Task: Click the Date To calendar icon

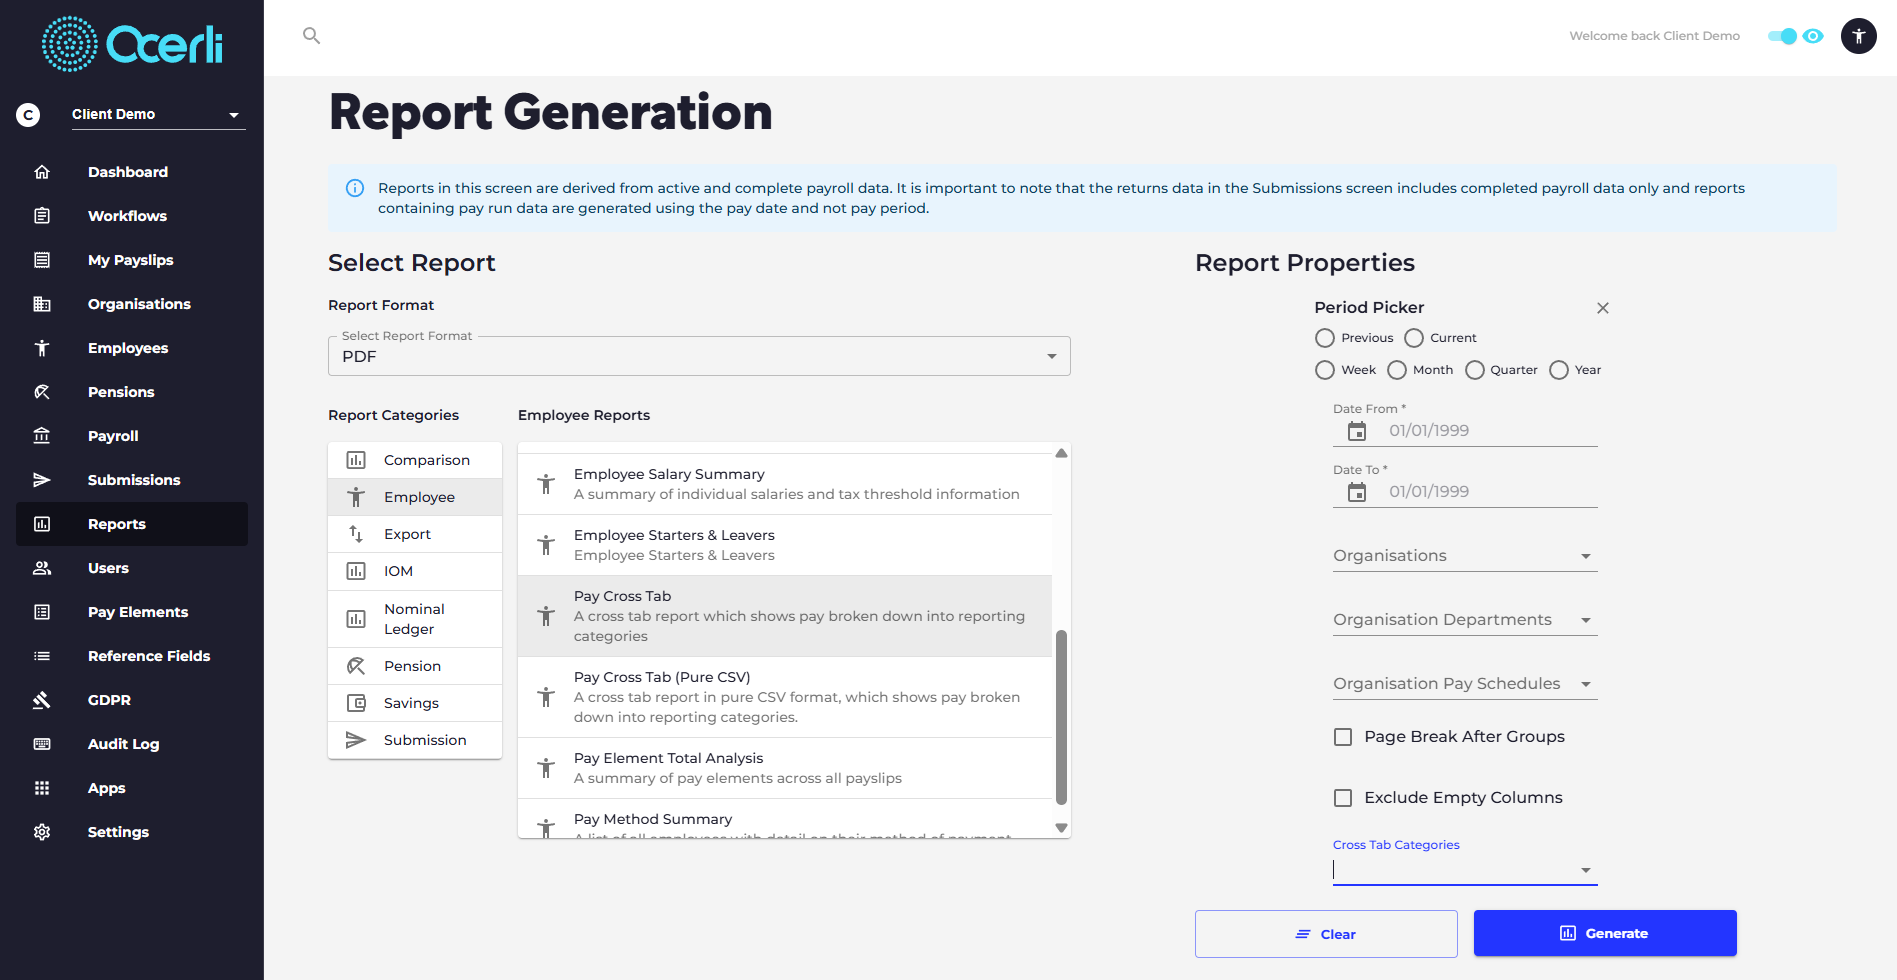Action: pyautogui.click(x=1357, y=492)
